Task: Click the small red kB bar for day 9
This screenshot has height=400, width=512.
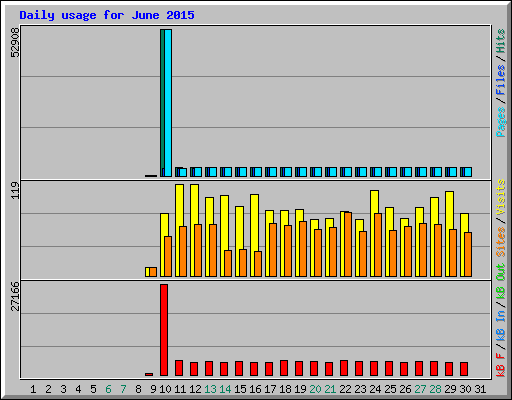Action: [x=149, y=375]
